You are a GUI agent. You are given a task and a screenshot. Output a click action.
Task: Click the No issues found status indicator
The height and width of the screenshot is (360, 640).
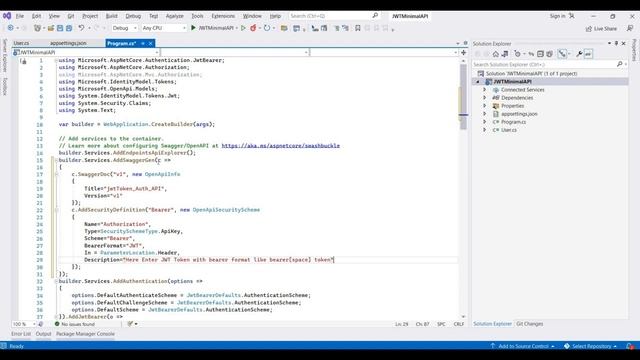[x=75, y=324]
